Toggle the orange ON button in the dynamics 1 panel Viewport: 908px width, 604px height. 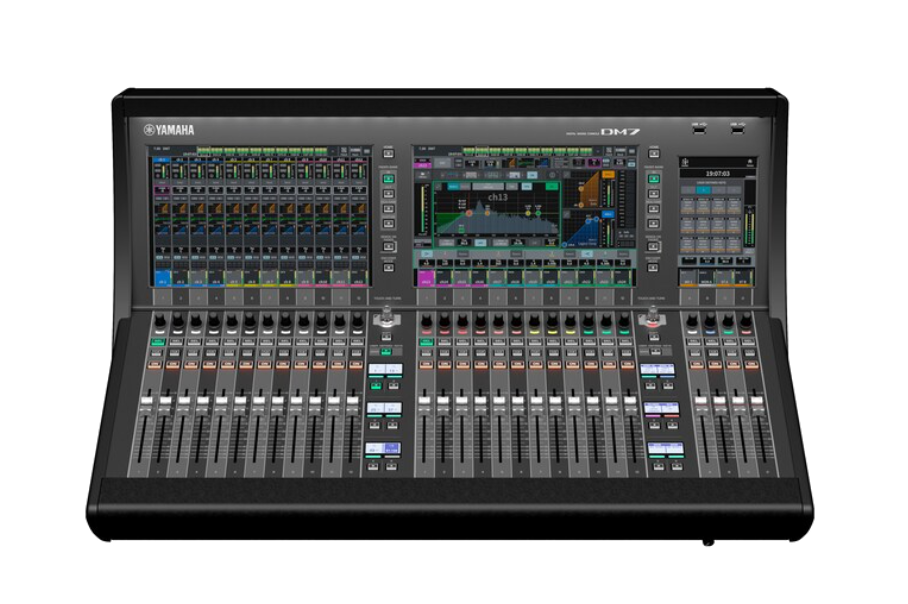(x=608, y=174)
